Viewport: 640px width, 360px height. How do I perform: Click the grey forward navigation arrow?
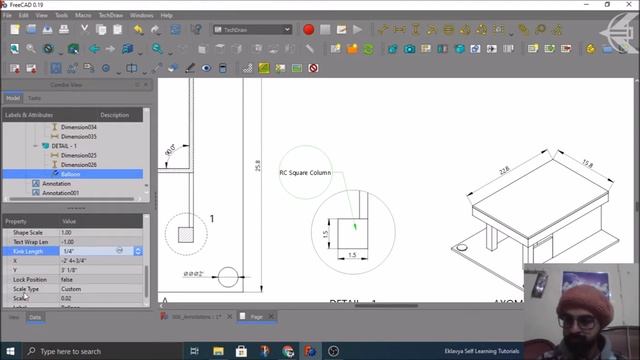[110, 49]
